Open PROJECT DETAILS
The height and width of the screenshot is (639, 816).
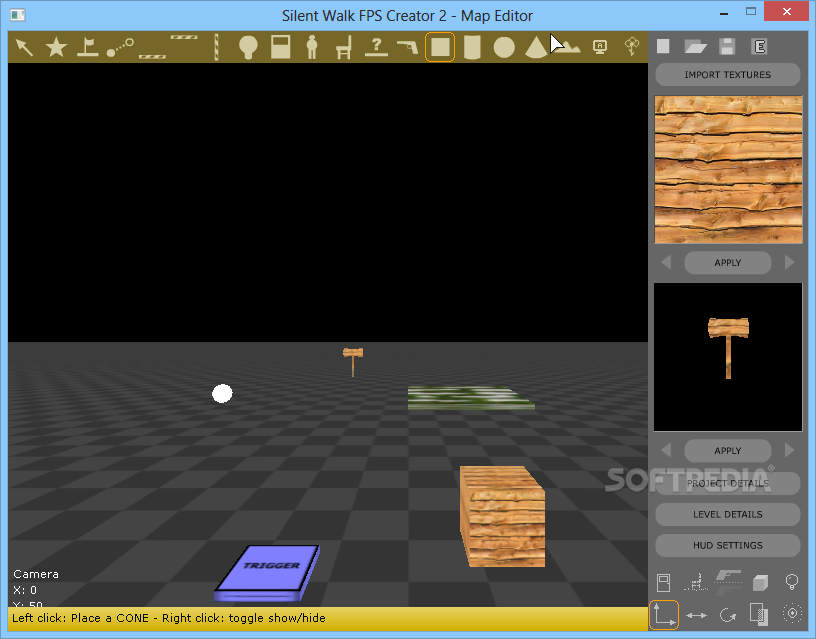click(728, 483)
